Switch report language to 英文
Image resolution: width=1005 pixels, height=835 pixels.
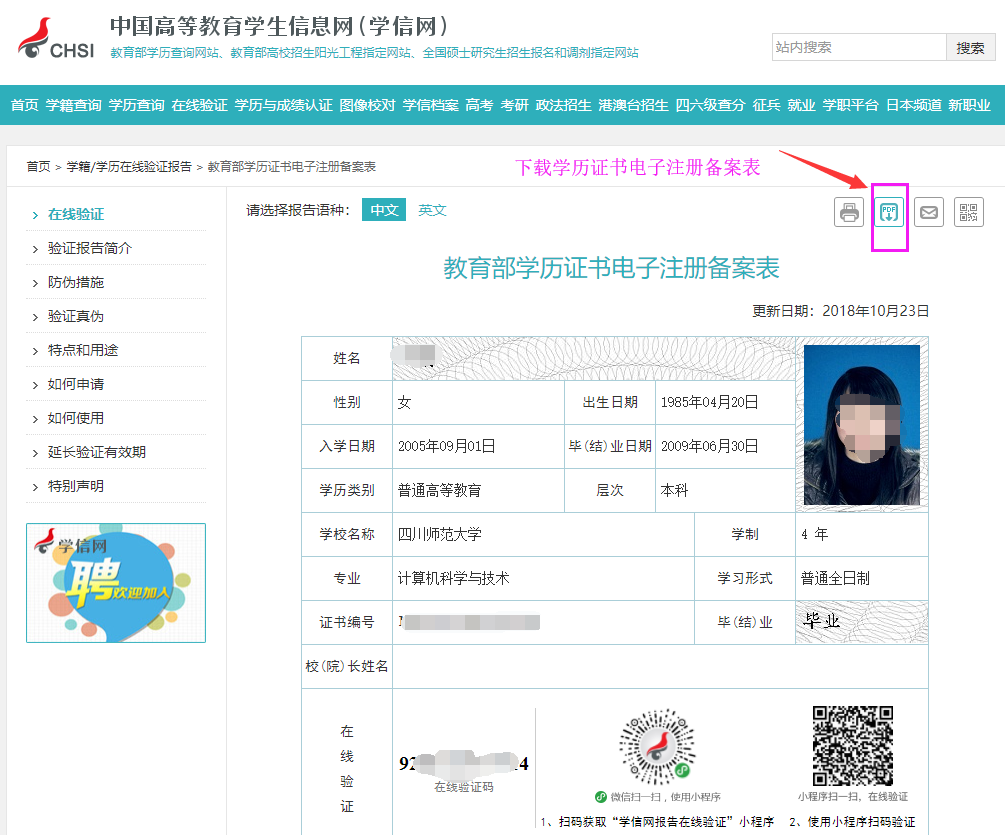click(432, 210)
